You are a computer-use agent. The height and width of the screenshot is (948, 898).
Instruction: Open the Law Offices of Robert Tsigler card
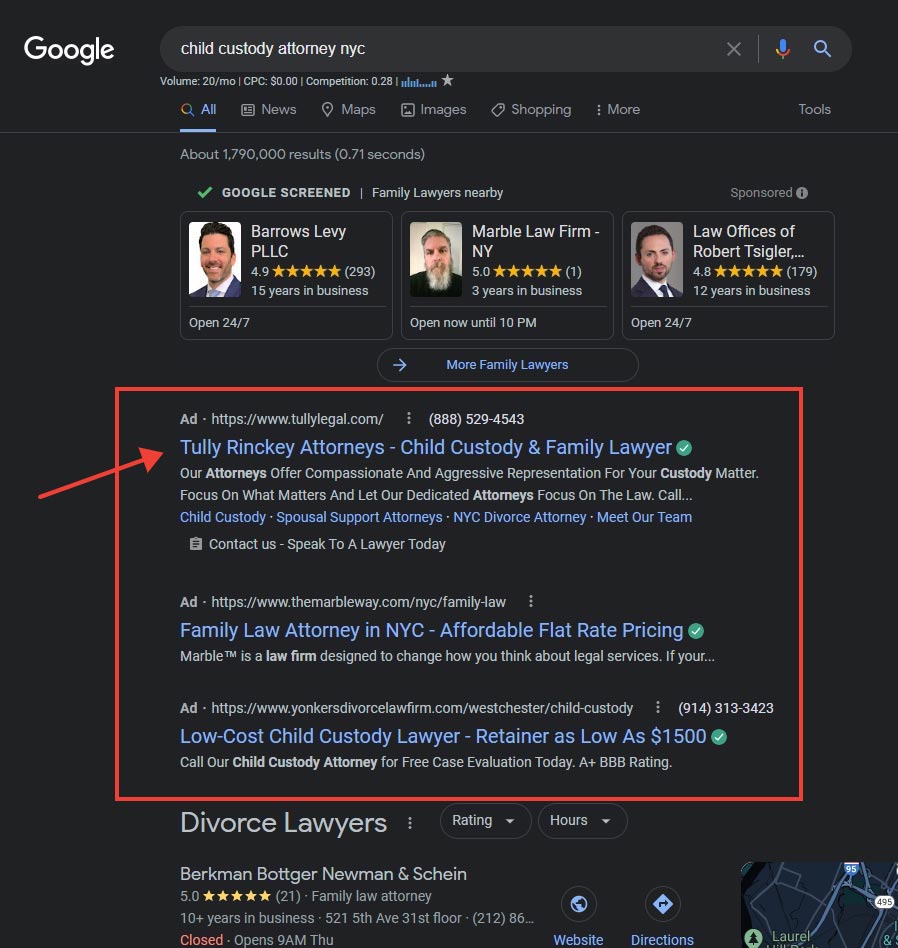pos(728,275)
